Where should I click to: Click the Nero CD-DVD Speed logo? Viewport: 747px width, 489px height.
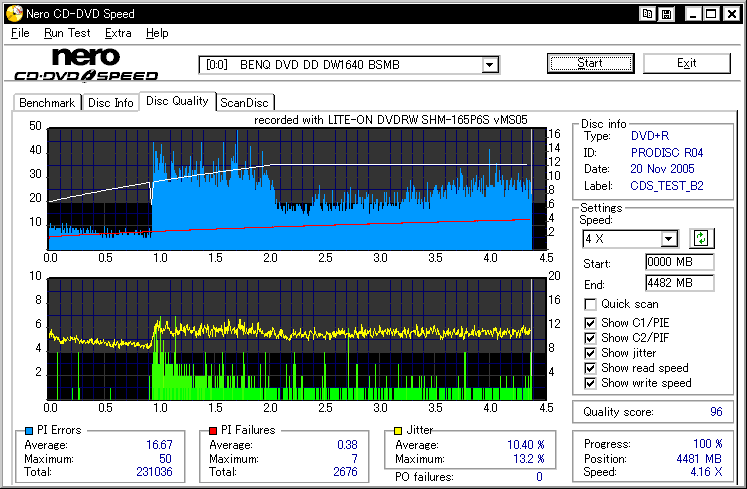85,64
